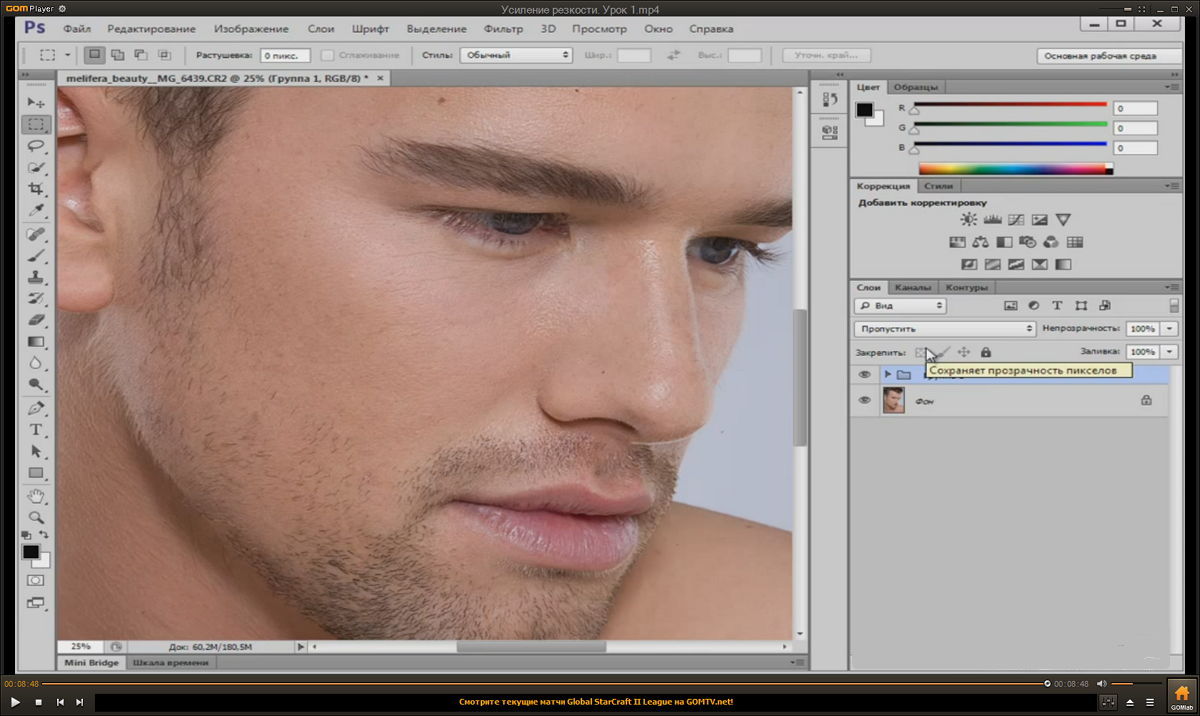This screenshot has width=1200, height=716.
Task: Click the Растушевка feather input field
Action: [x=285, y=56]
